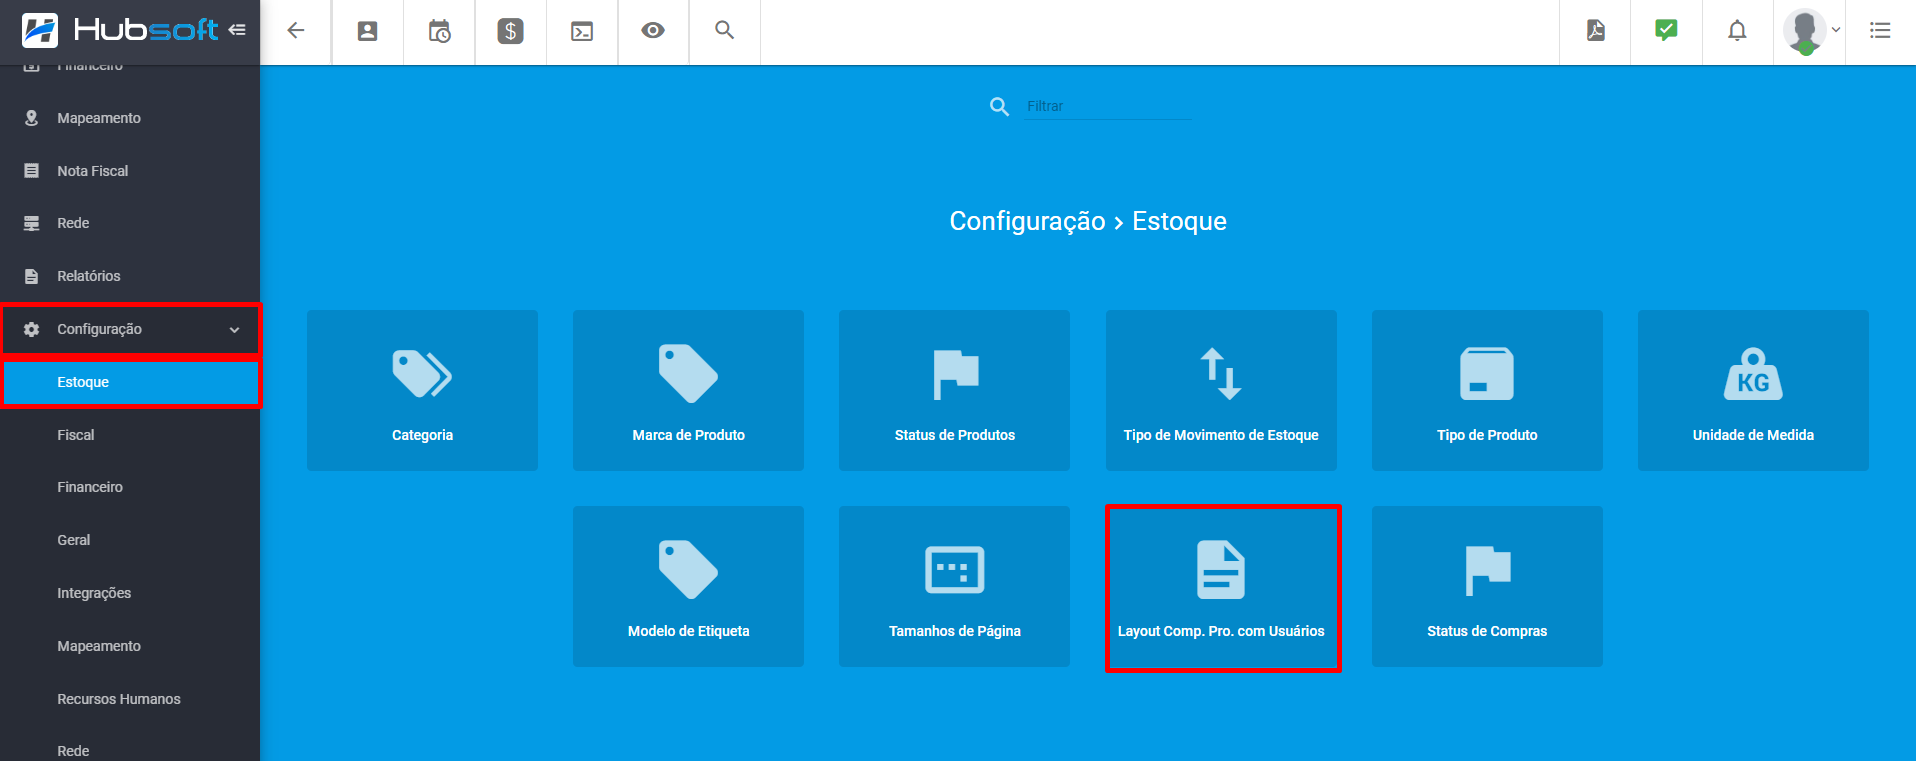
Task: Open the client contact card icon
Action: click(x=368, y=31)
